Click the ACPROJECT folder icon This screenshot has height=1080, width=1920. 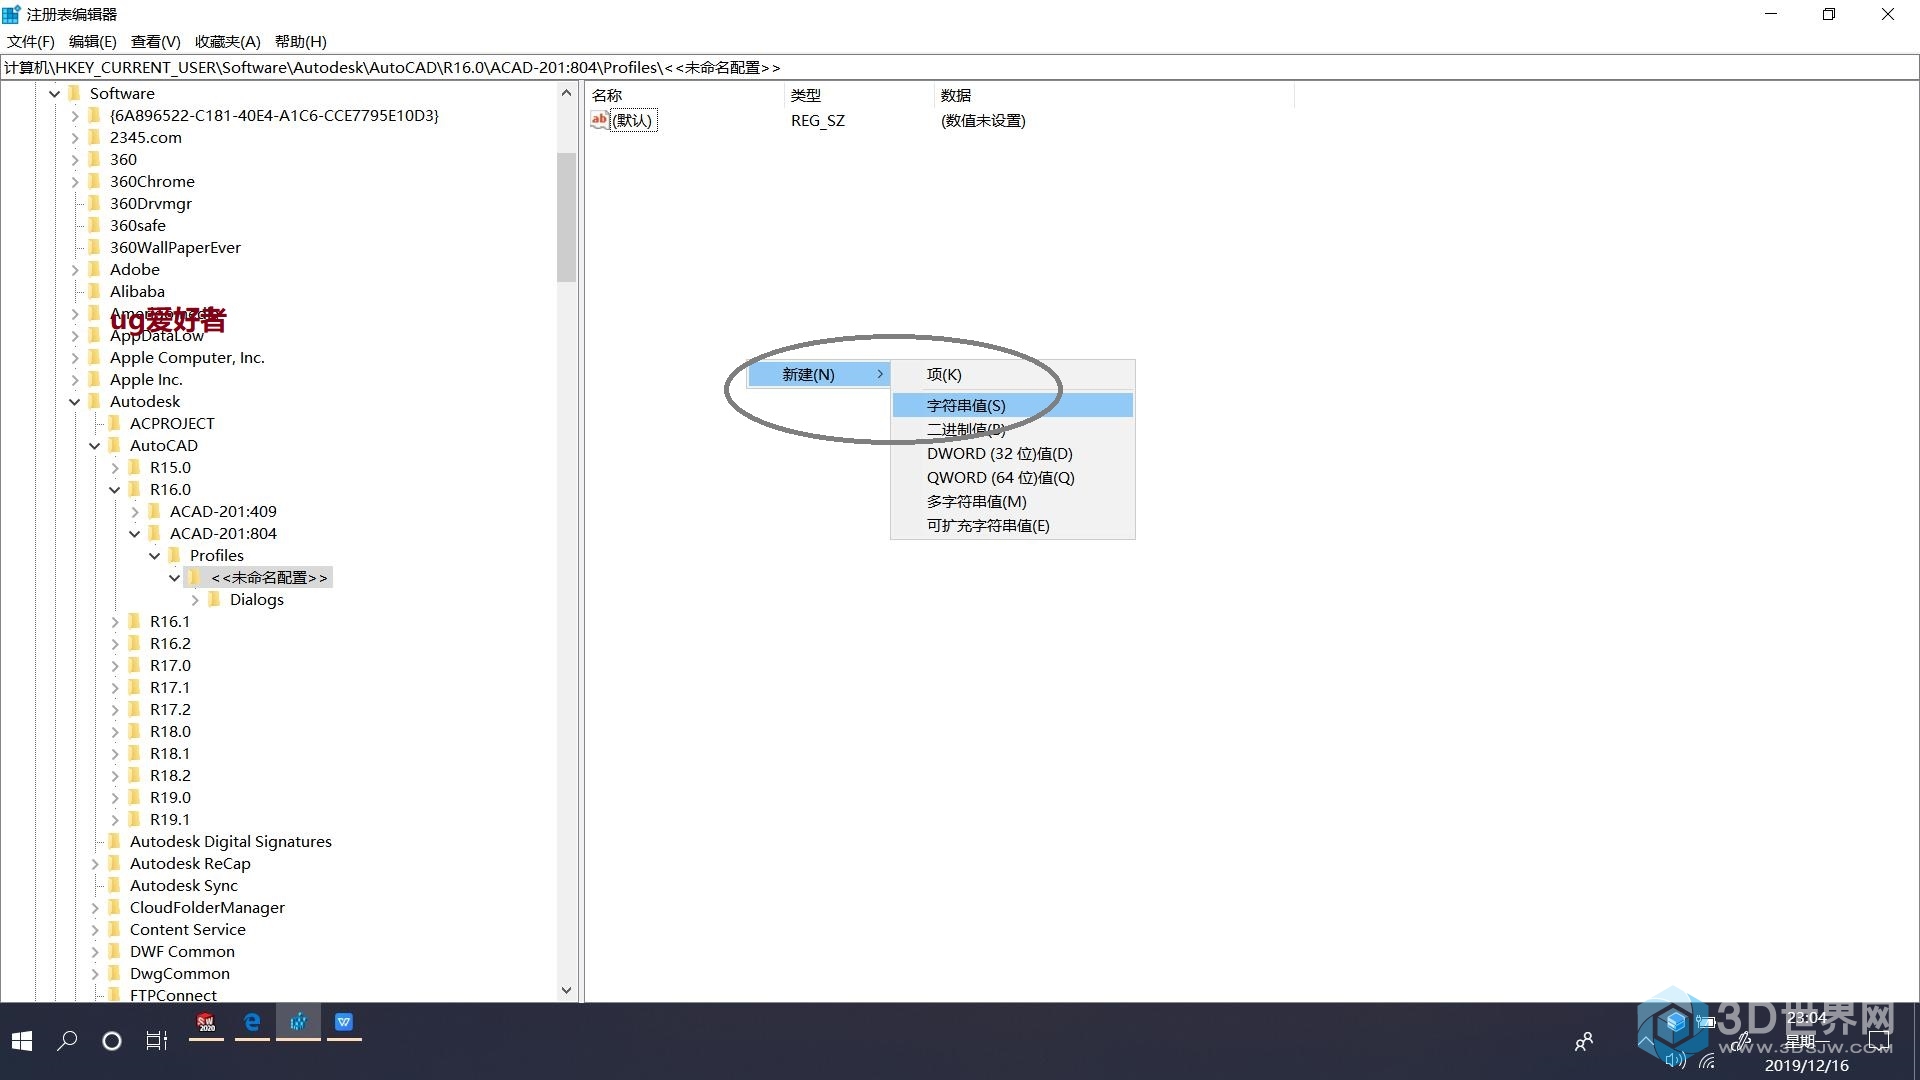115,423
